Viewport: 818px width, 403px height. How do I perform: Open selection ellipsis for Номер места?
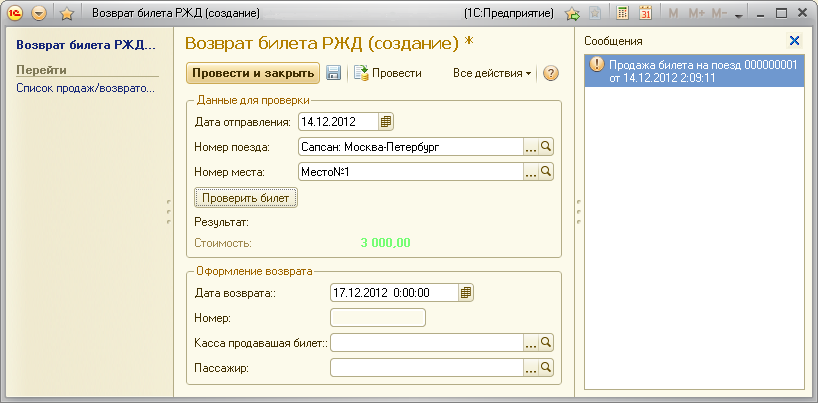point(531,172)
